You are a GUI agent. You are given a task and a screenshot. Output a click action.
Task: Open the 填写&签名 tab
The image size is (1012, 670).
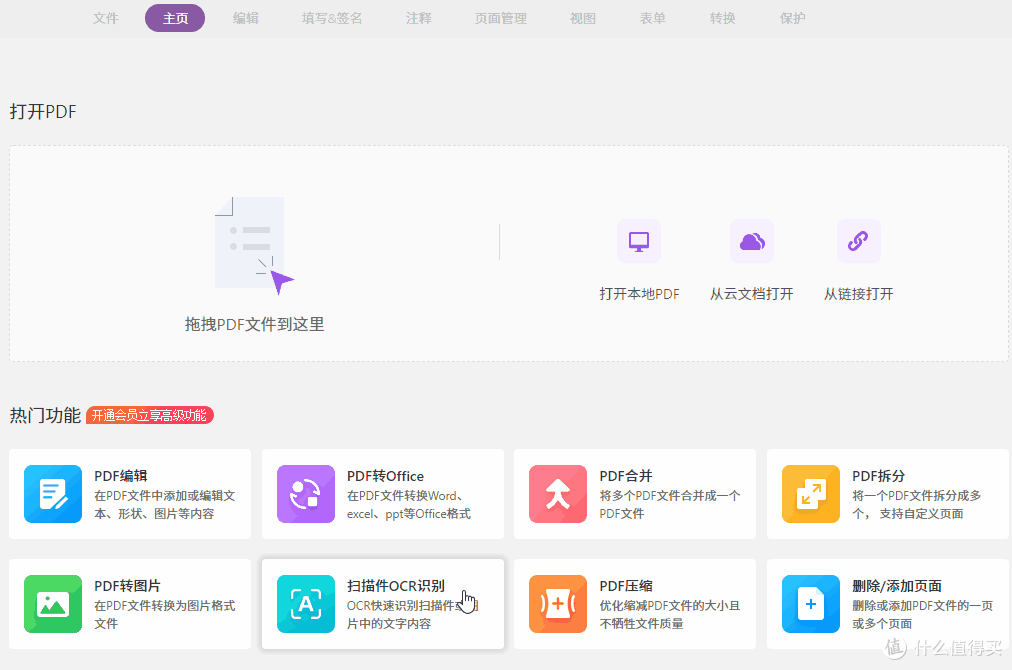pos(332,18)
